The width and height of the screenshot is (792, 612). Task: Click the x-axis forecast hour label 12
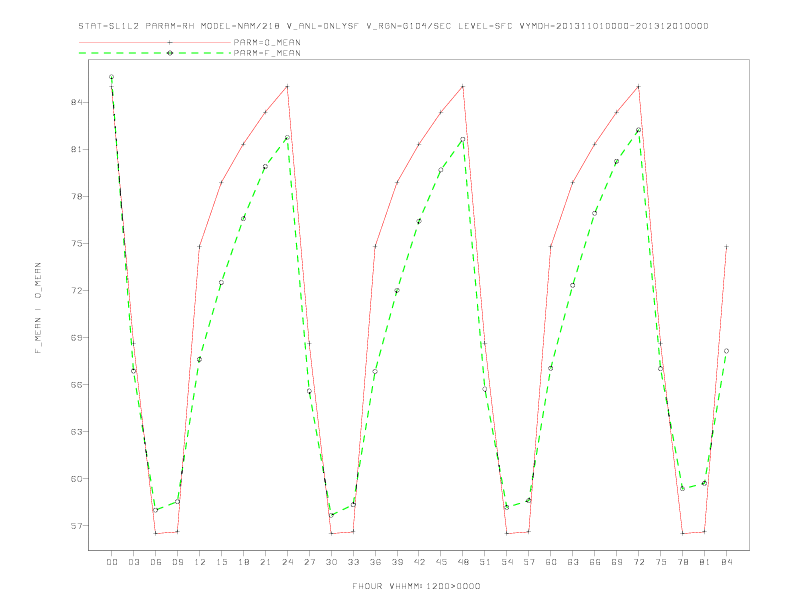coord(200,562)
